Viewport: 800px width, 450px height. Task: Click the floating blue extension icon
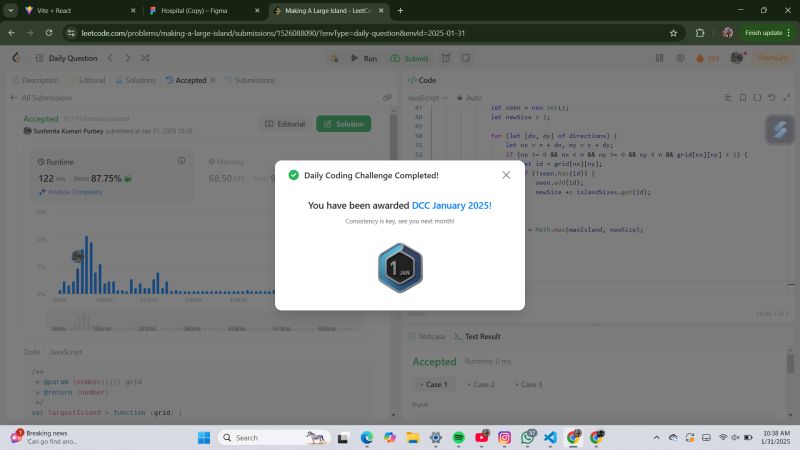(x=780, y=130)
